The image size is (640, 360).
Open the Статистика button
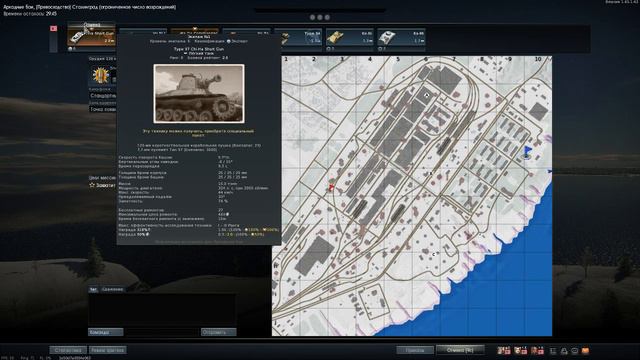[68, 350]
